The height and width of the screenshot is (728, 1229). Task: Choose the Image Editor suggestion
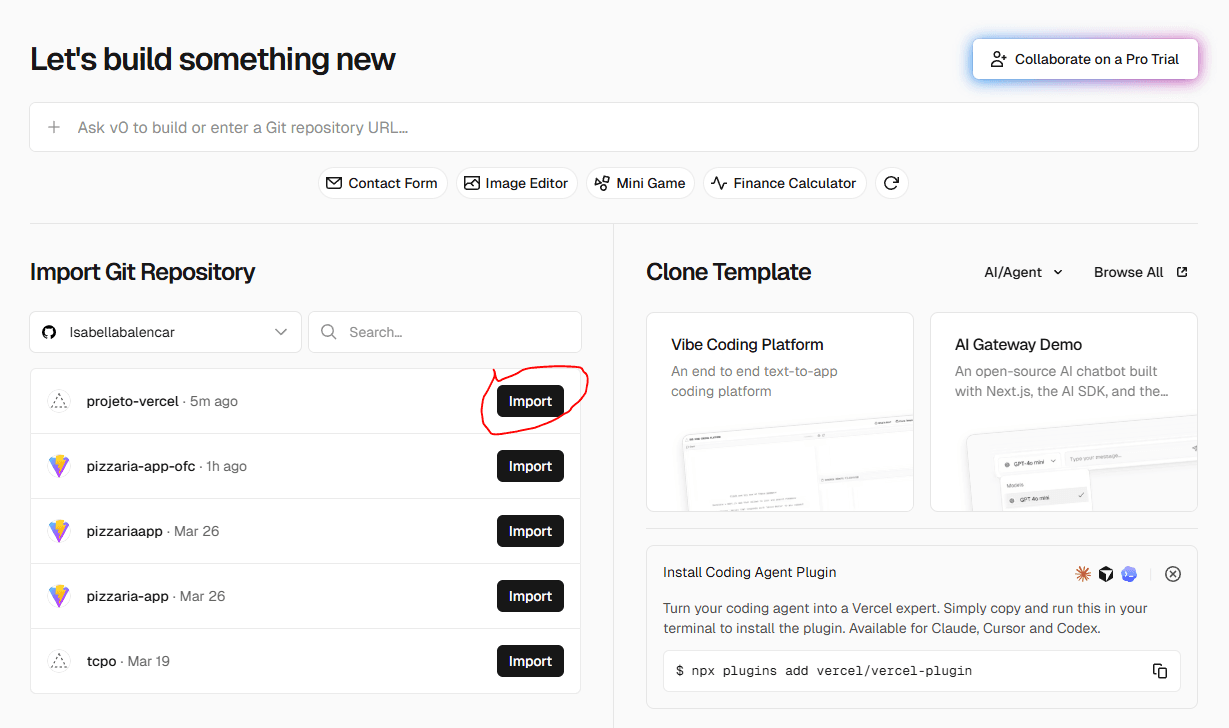[516, 183]
